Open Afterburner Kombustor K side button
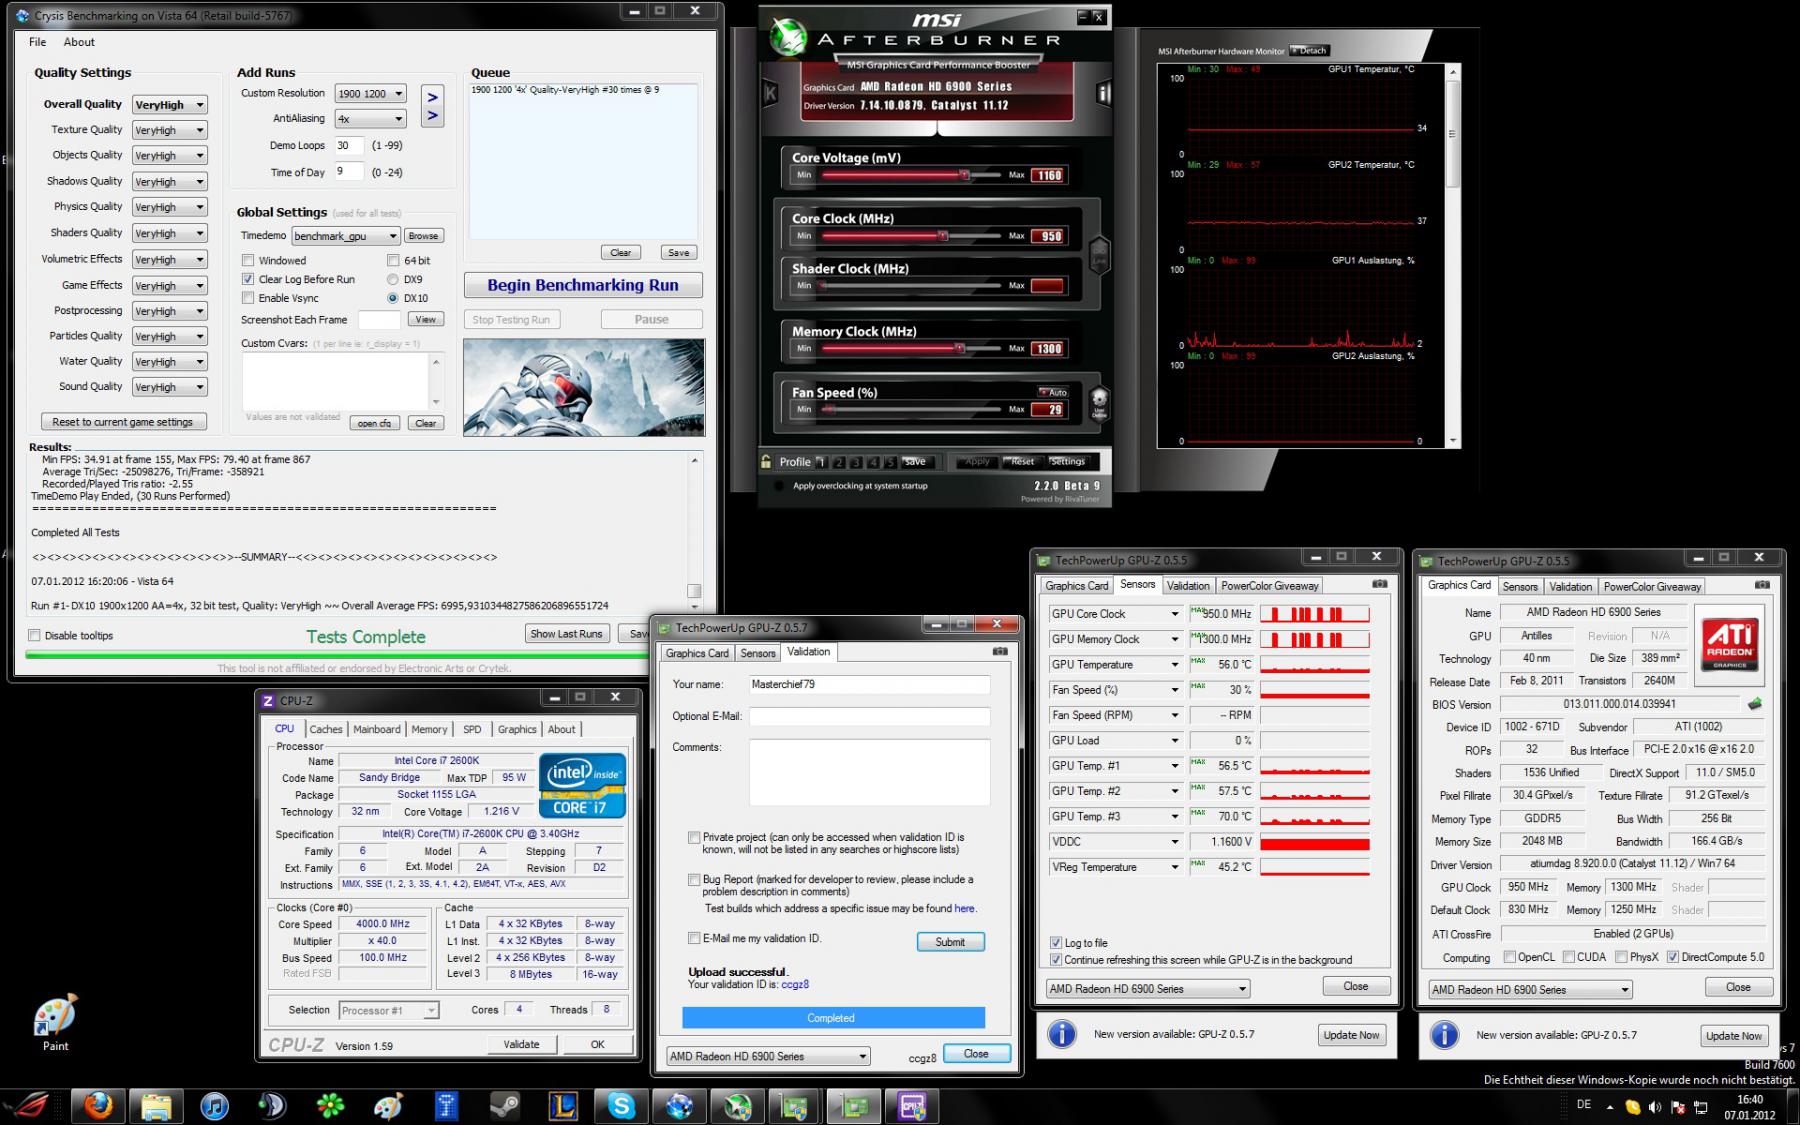 (770, 93)
